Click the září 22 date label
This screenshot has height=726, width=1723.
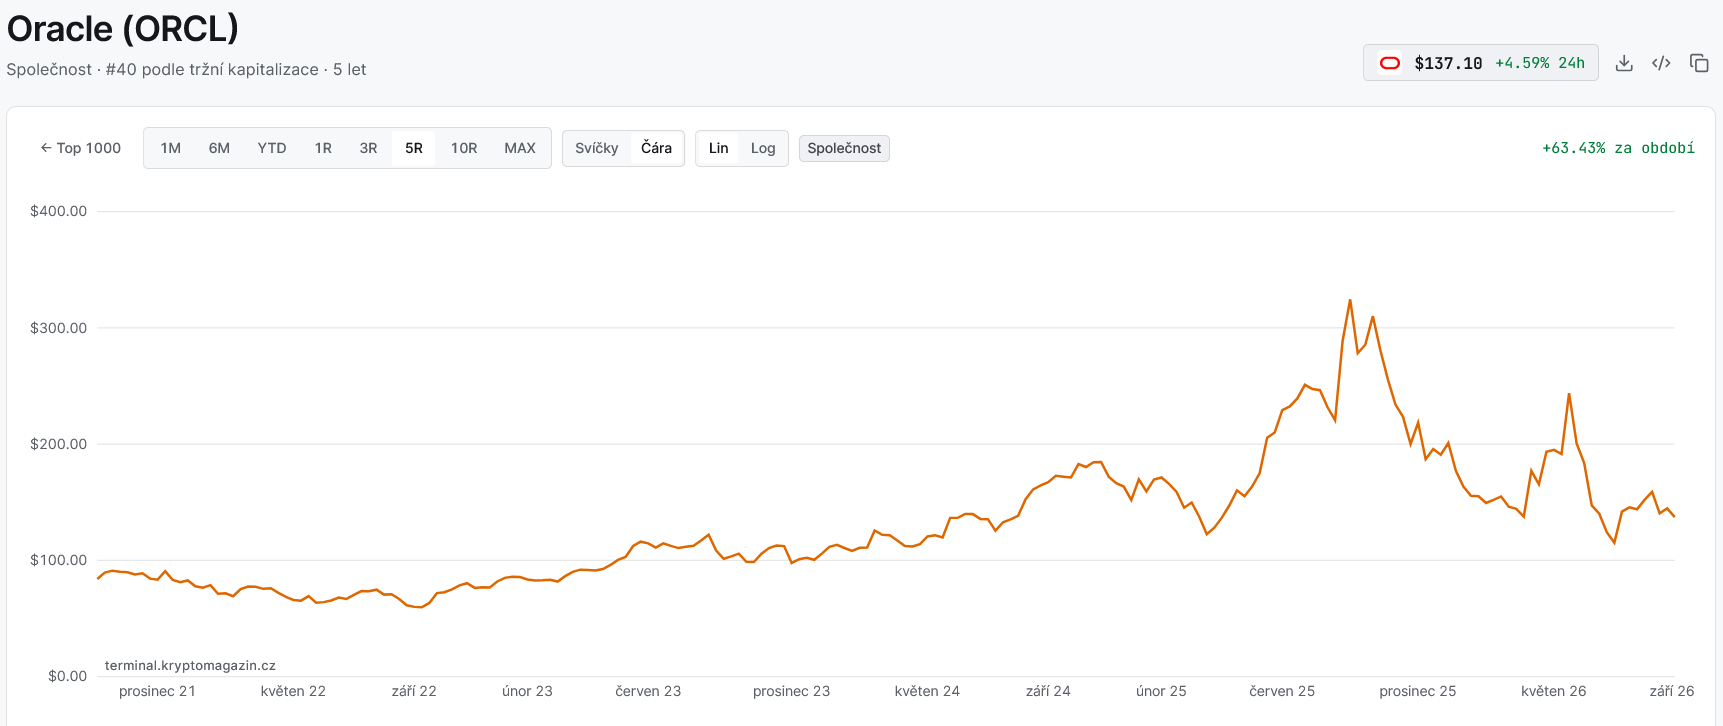pos(414,691)
